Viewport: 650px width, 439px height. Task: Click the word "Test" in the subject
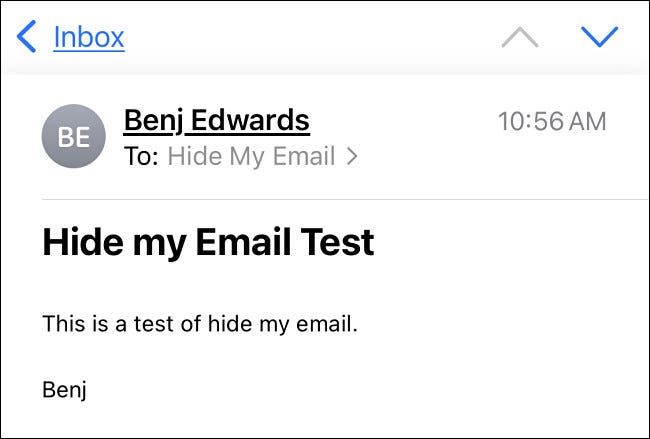(339, 243)
